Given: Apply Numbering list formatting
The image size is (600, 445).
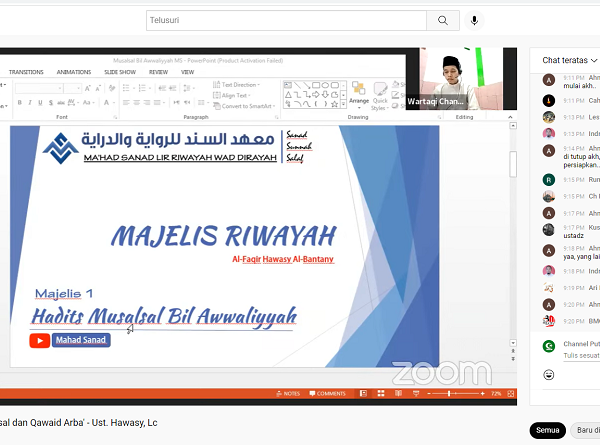Looking at the screenshot, I should [x=144, y=88].
